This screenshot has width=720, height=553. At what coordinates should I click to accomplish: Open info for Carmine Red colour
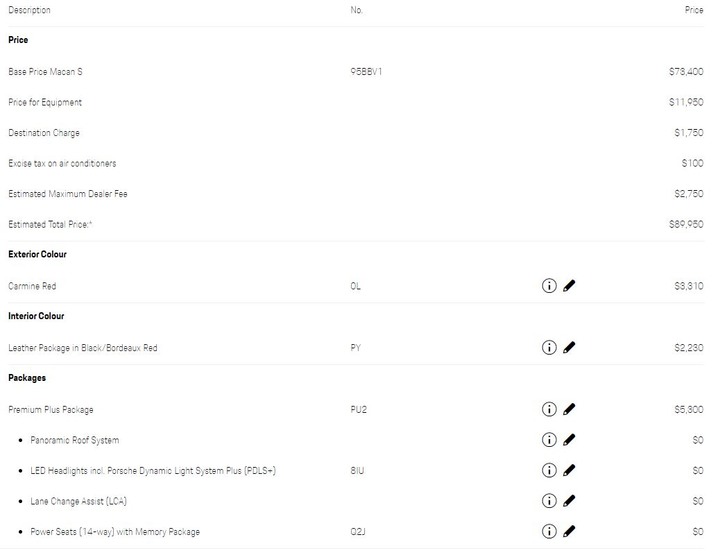[549, 286]
